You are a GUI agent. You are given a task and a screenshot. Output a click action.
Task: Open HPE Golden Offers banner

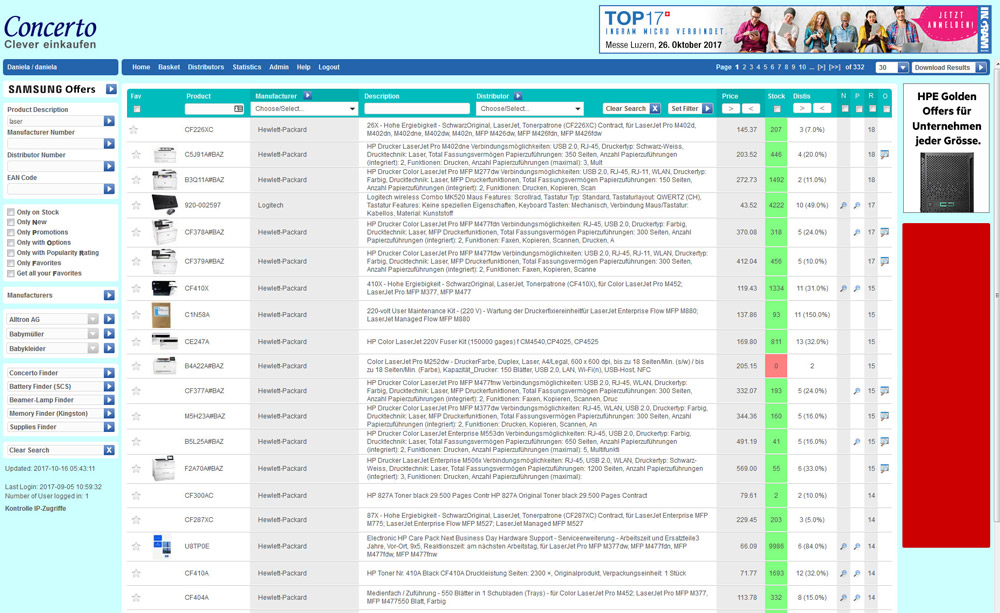coord(946,149)
